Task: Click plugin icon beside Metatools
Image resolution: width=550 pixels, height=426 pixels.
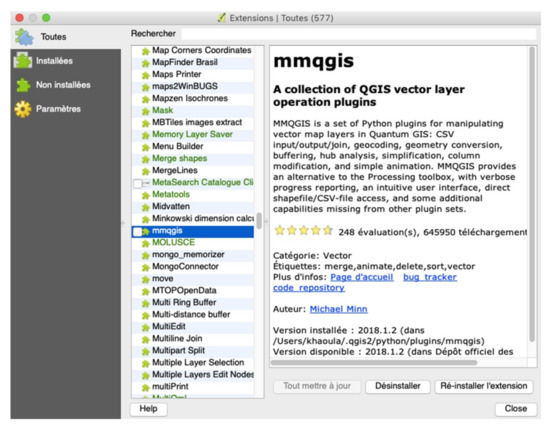Action: pos(146,195)
